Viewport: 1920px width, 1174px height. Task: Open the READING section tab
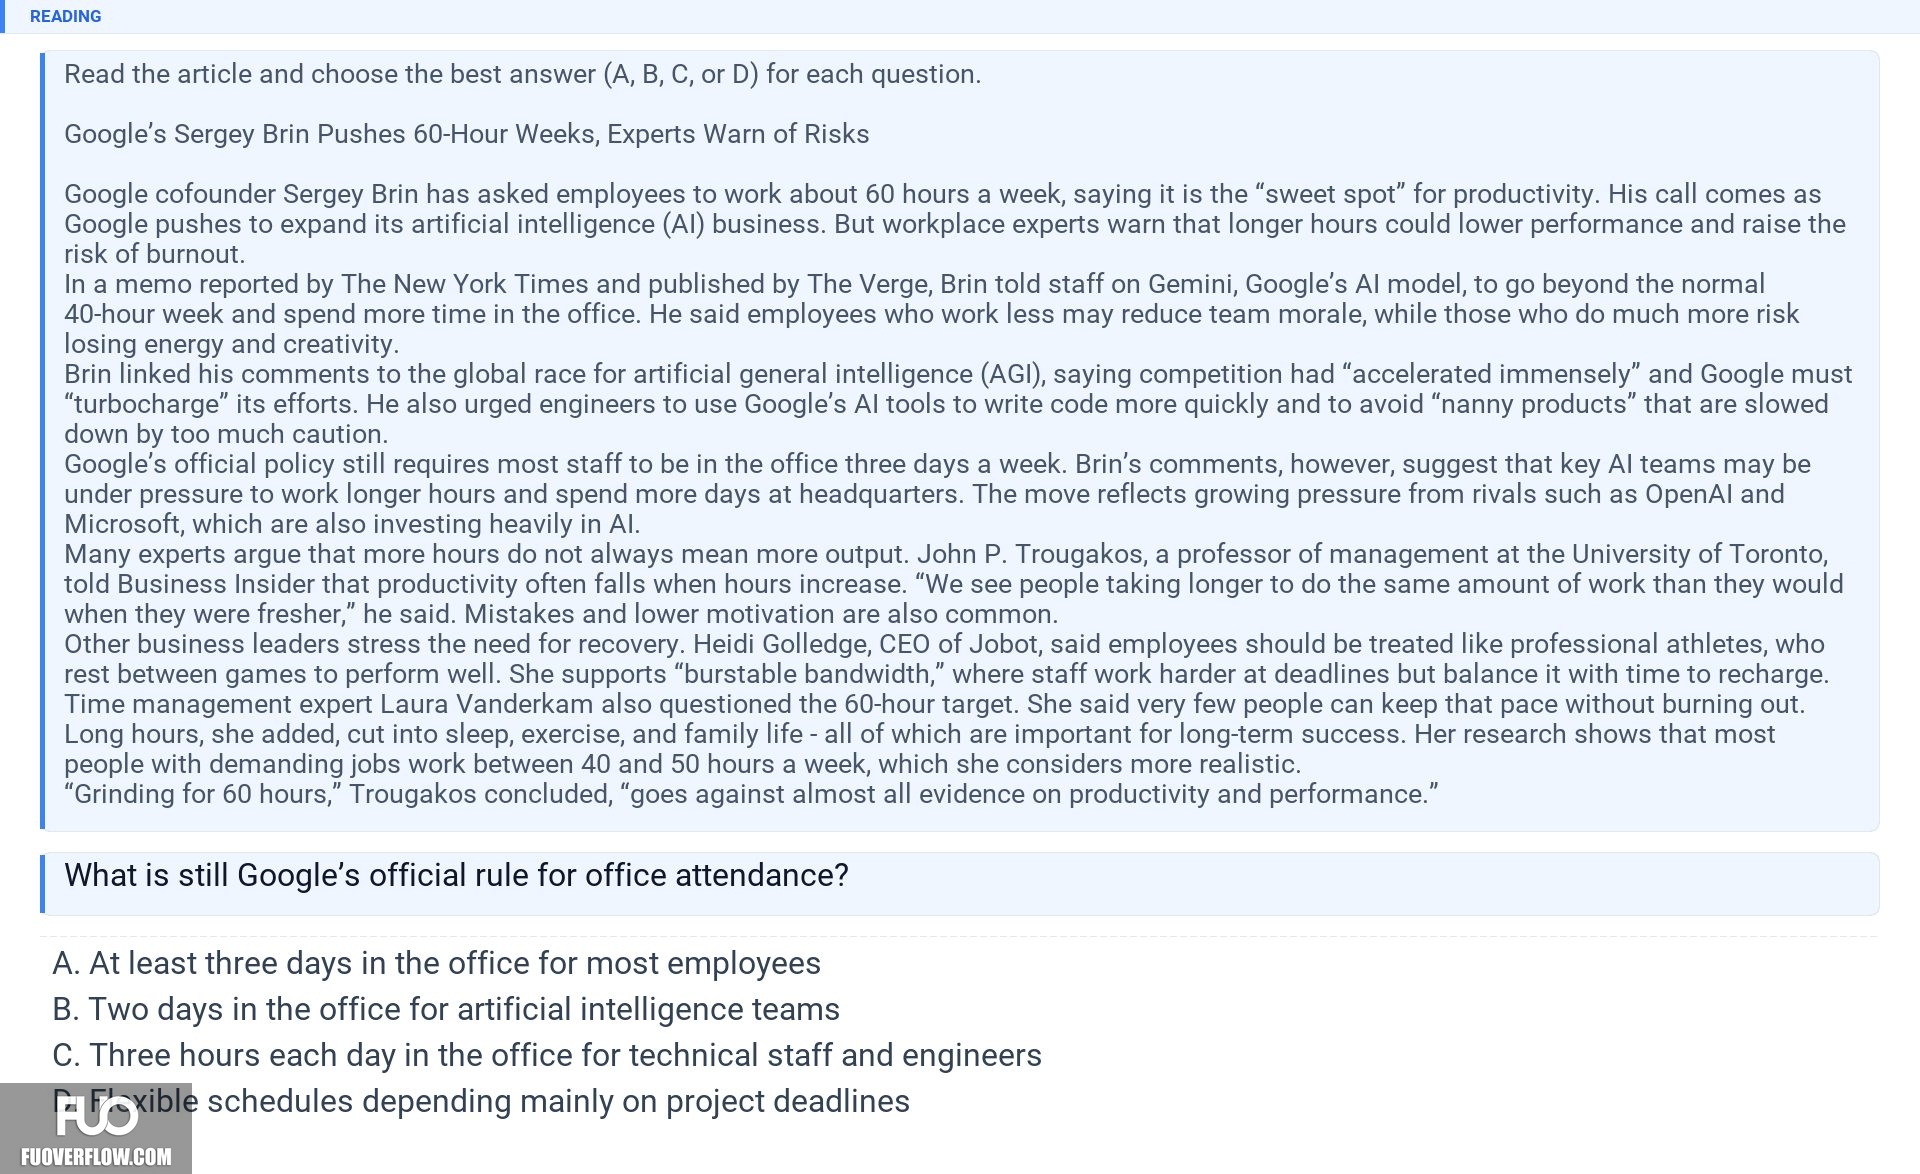pyautogui.click(x=65, y=16)
